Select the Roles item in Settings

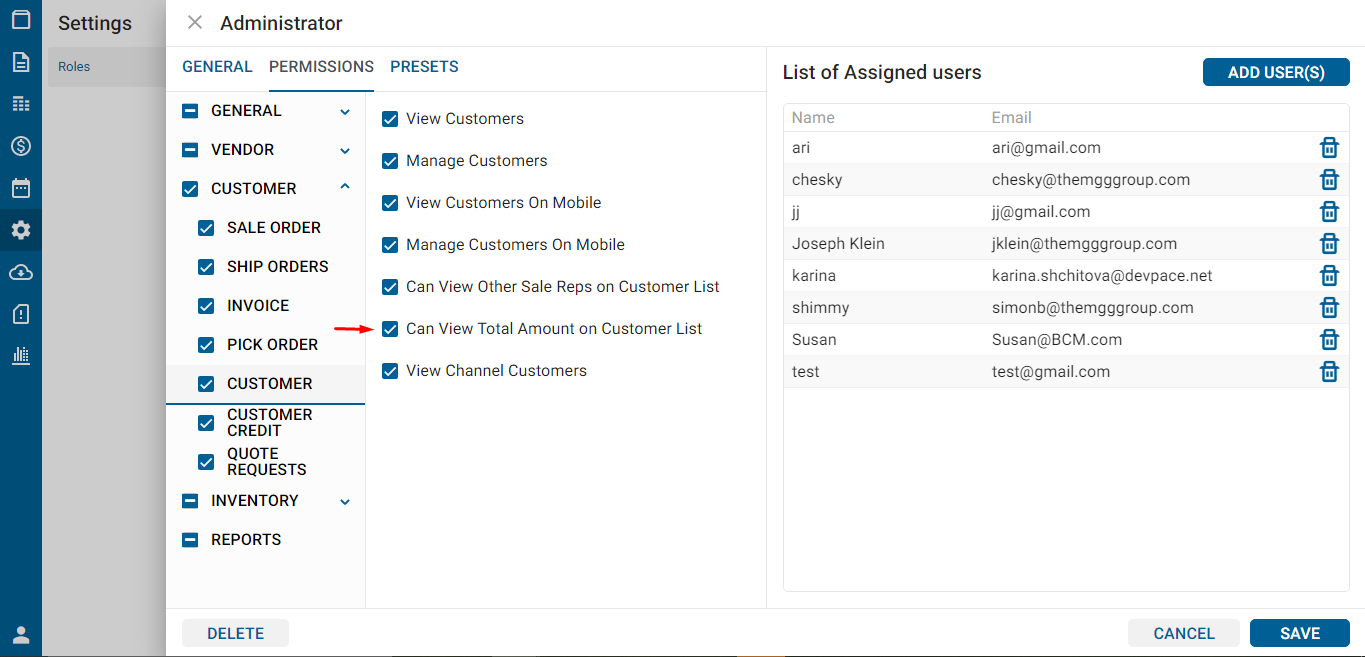click(74, 67)
